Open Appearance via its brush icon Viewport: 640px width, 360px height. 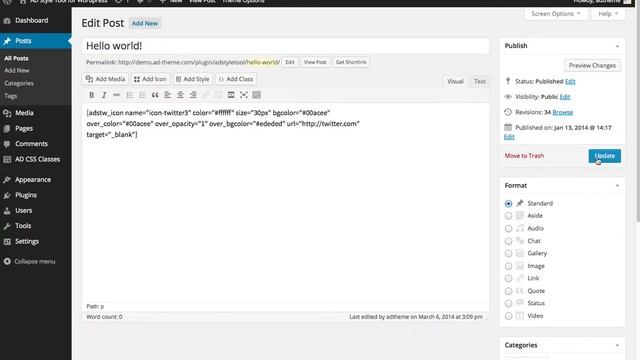[7, 180]
